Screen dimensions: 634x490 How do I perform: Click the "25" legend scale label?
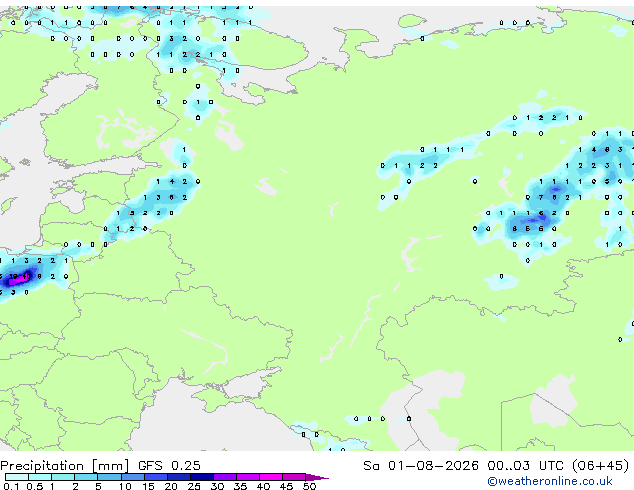[194, 486]
